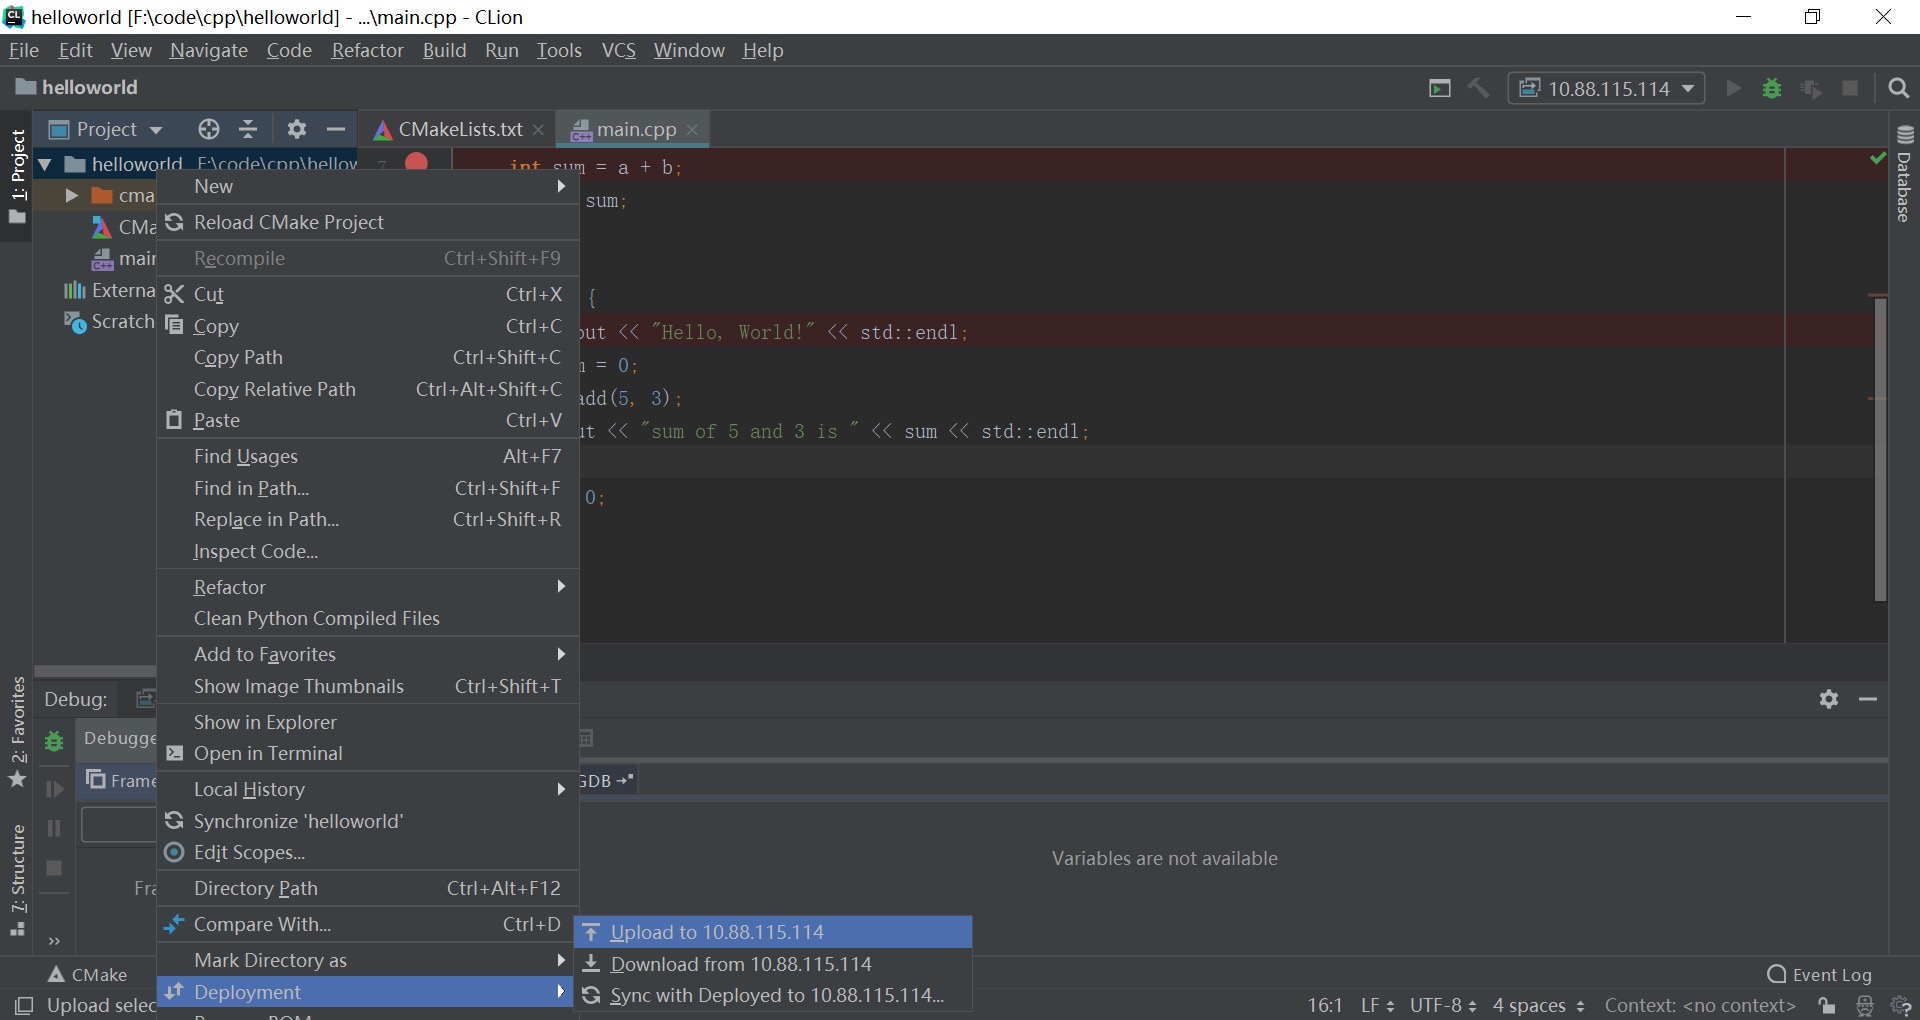Screen dimensions: 1920x1020
Task: Click the Rerun debug bug icon in Debug panel
Action: (x=54, y=741)
